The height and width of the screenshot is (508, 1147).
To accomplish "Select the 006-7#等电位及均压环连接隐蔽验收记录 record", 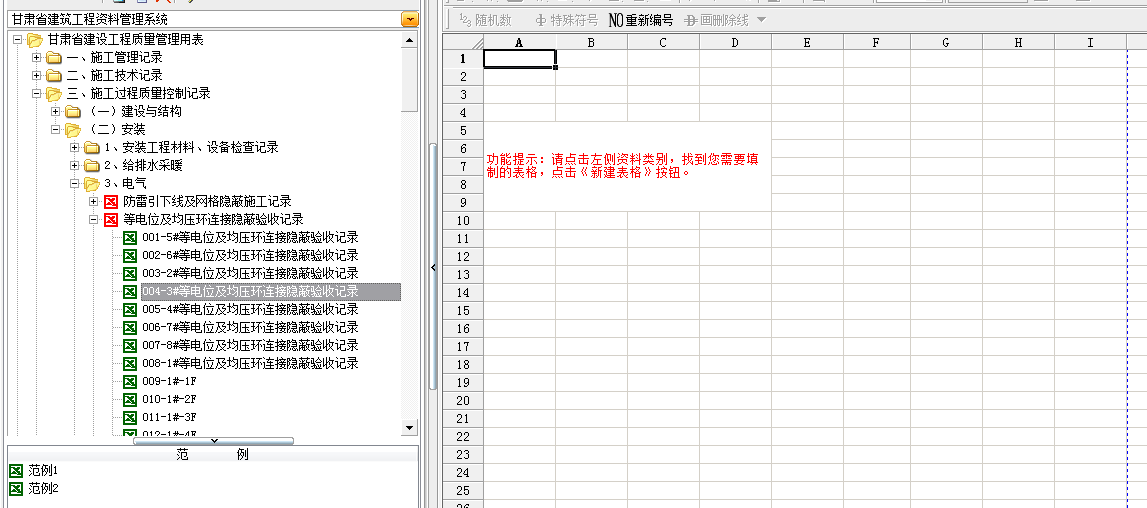I will [249, 327].
